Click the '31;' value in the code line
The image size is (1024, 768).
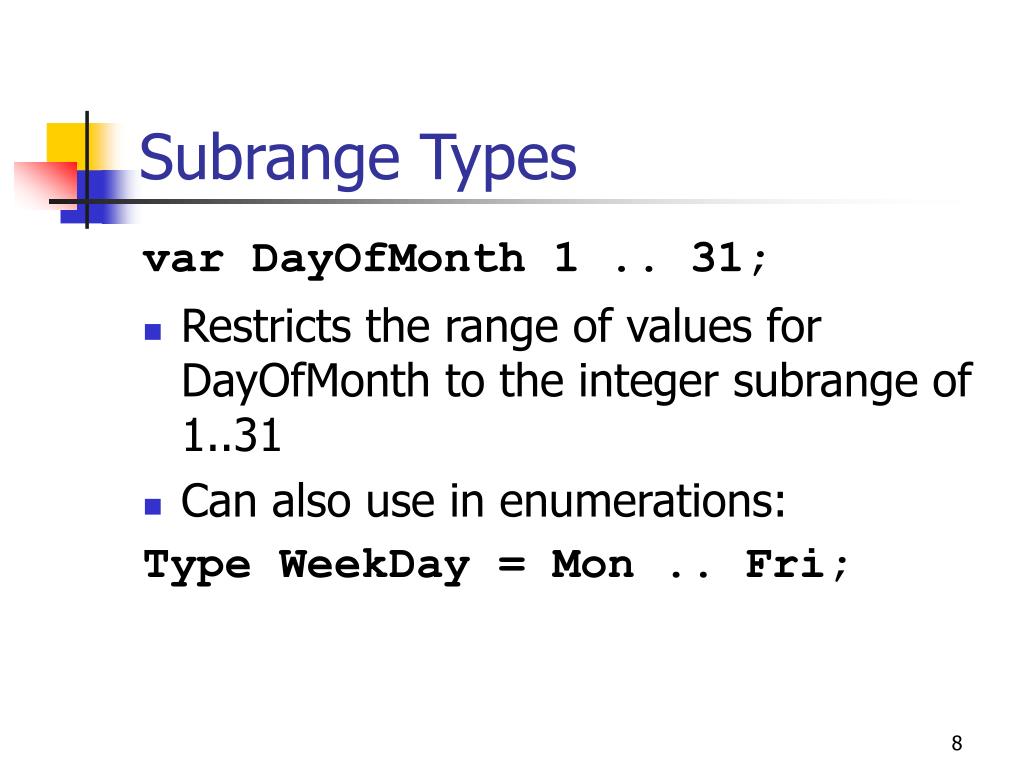[729, 259]
